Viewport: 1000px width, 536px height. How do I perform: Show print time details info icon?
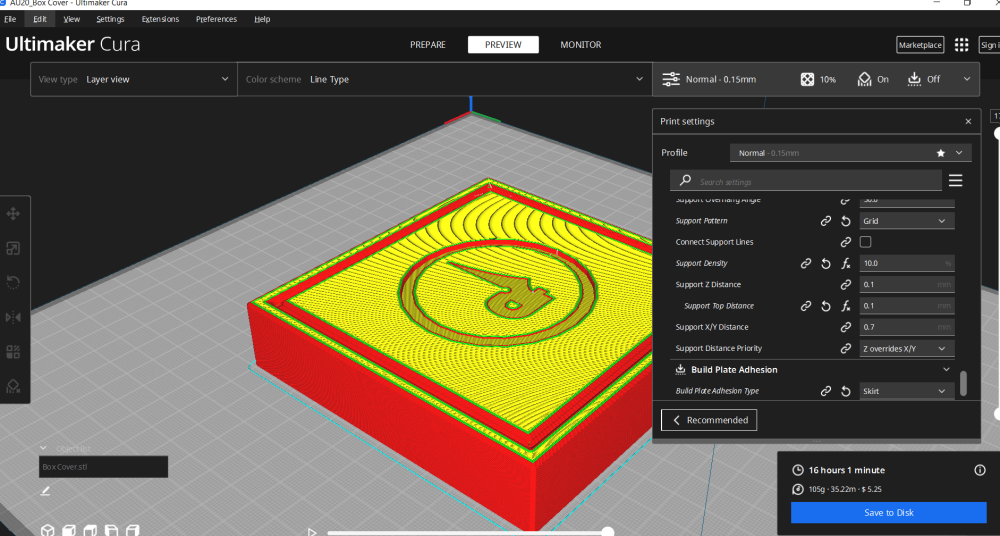pyautogui.click(x=980, y=470)
